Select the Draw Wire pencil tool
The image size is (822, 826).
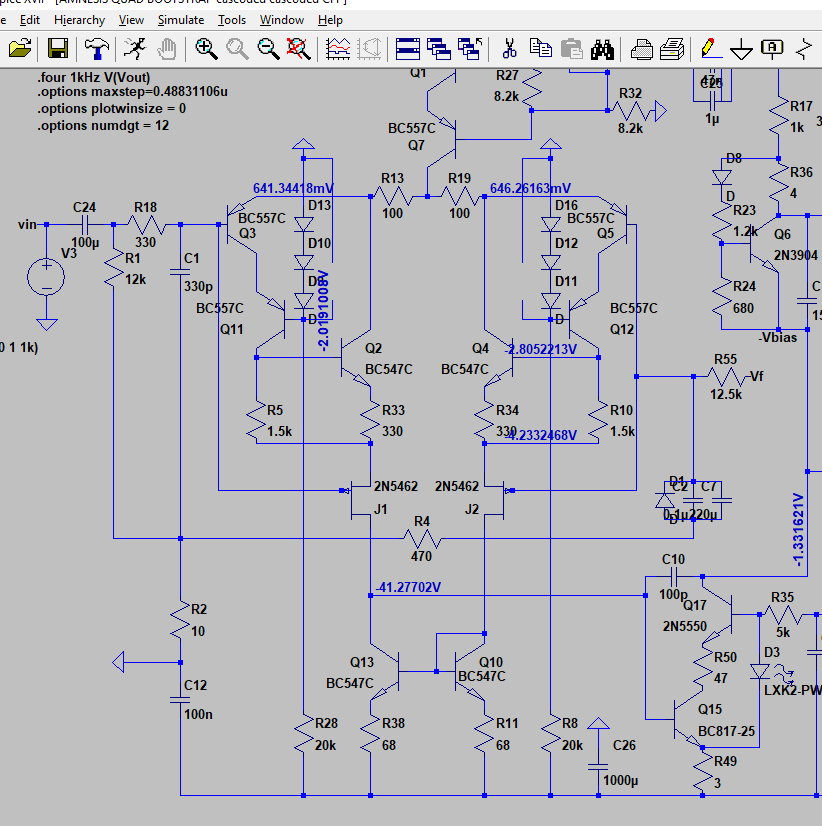(x=711, y=49)
